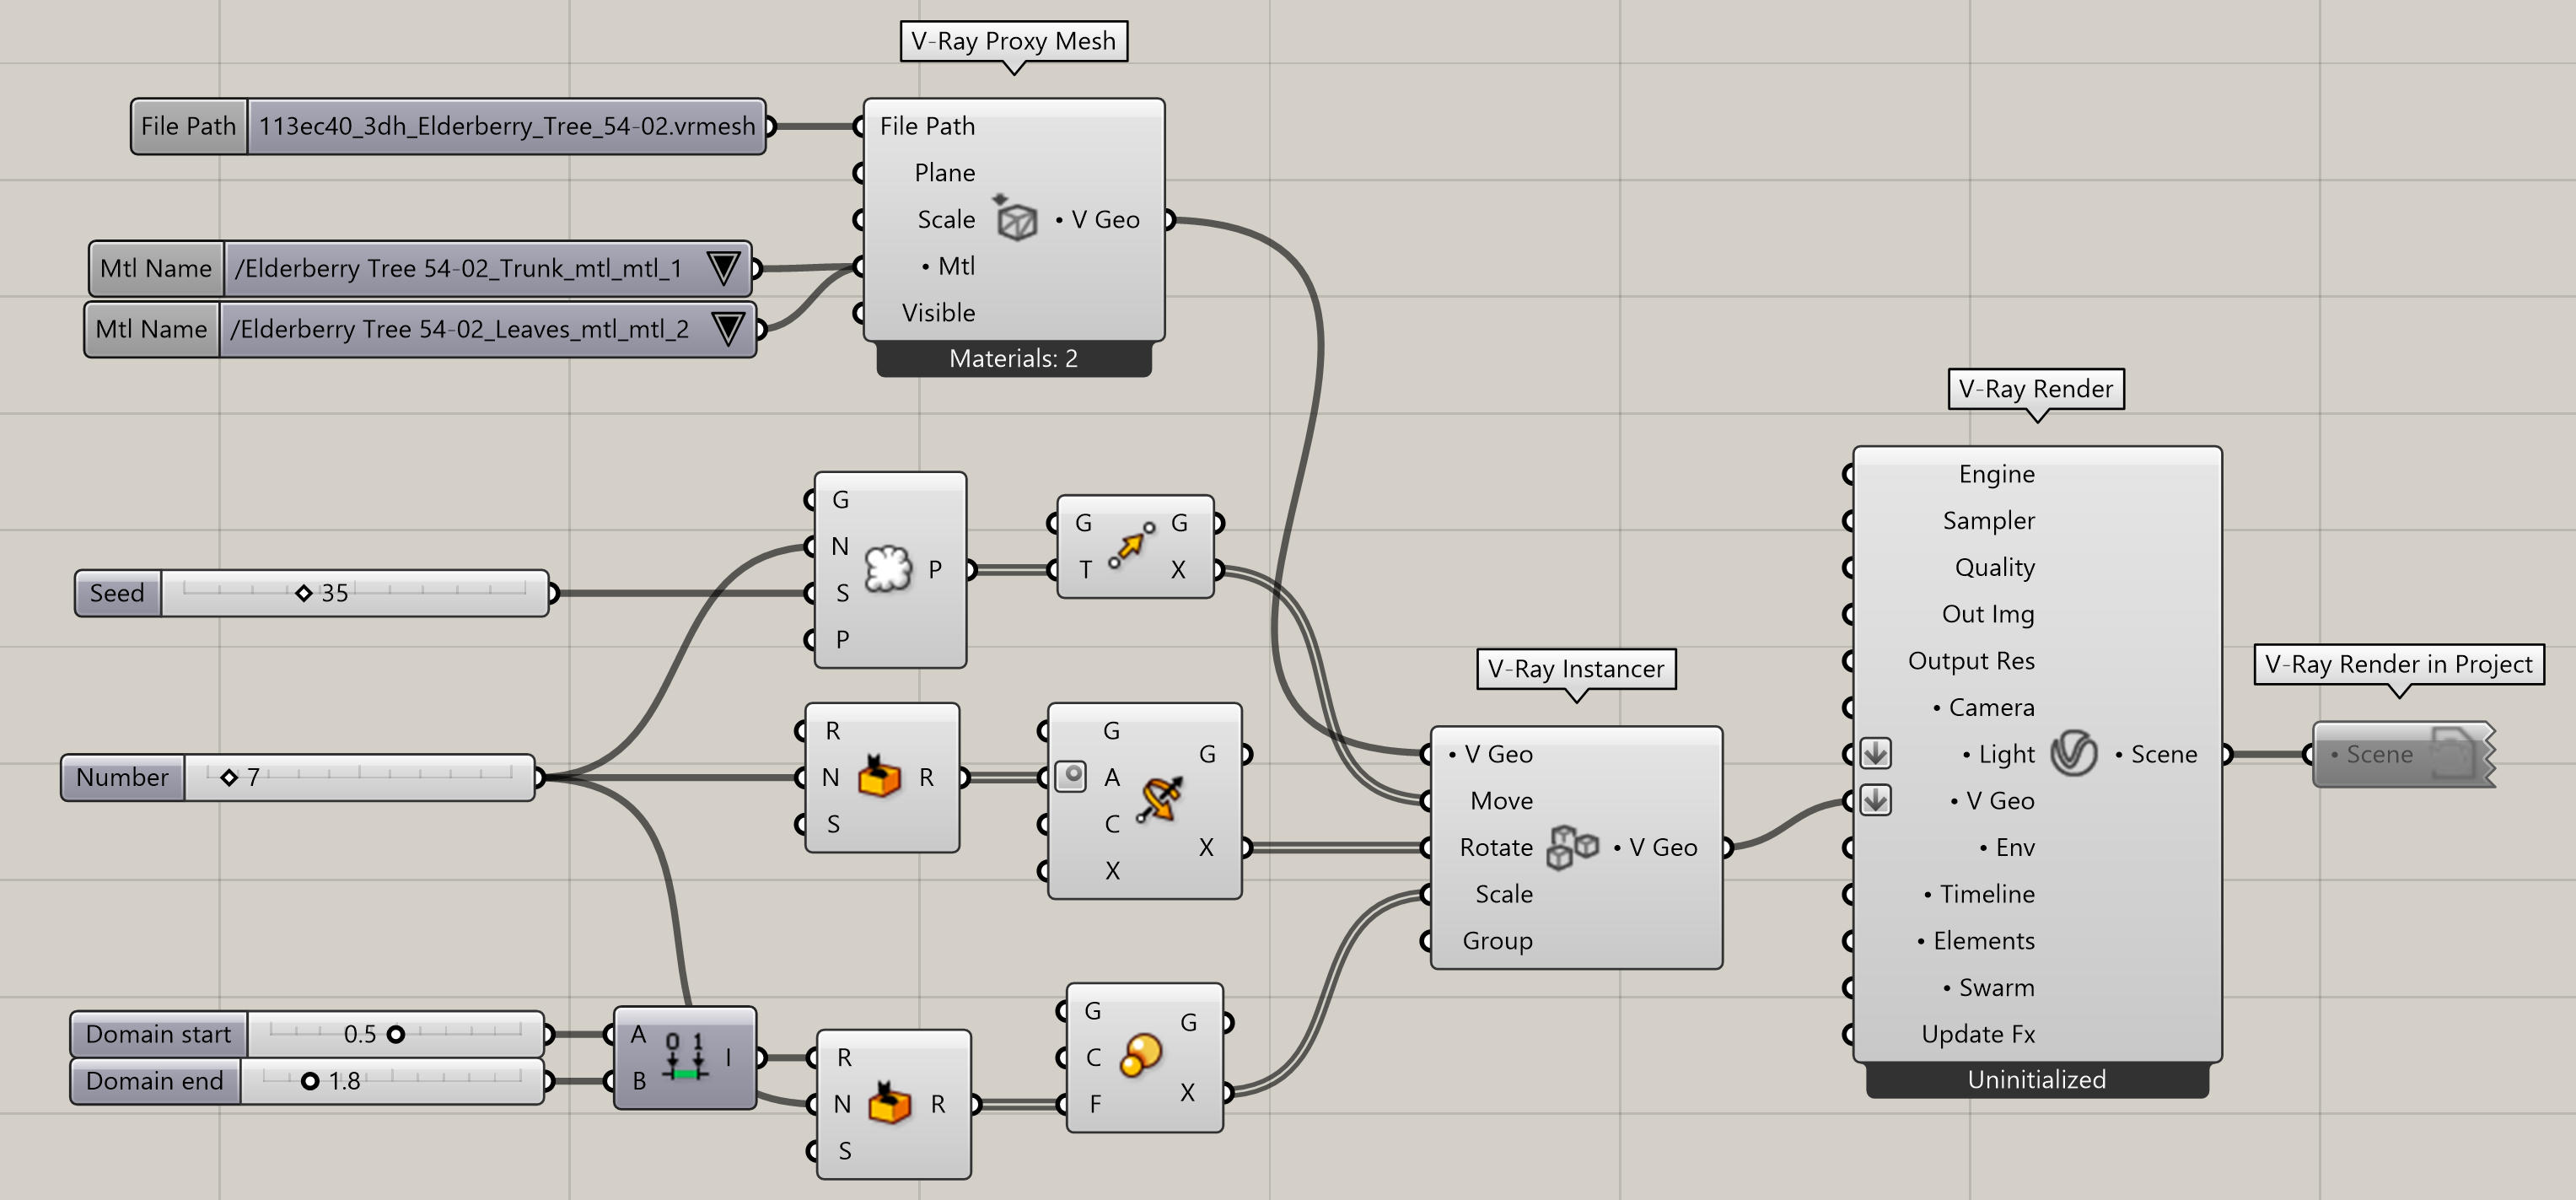Click the Rotate input on V-Ray Instancer
The image size is (2576, 1200).
pyautogui.click(x=1496, y=847)
